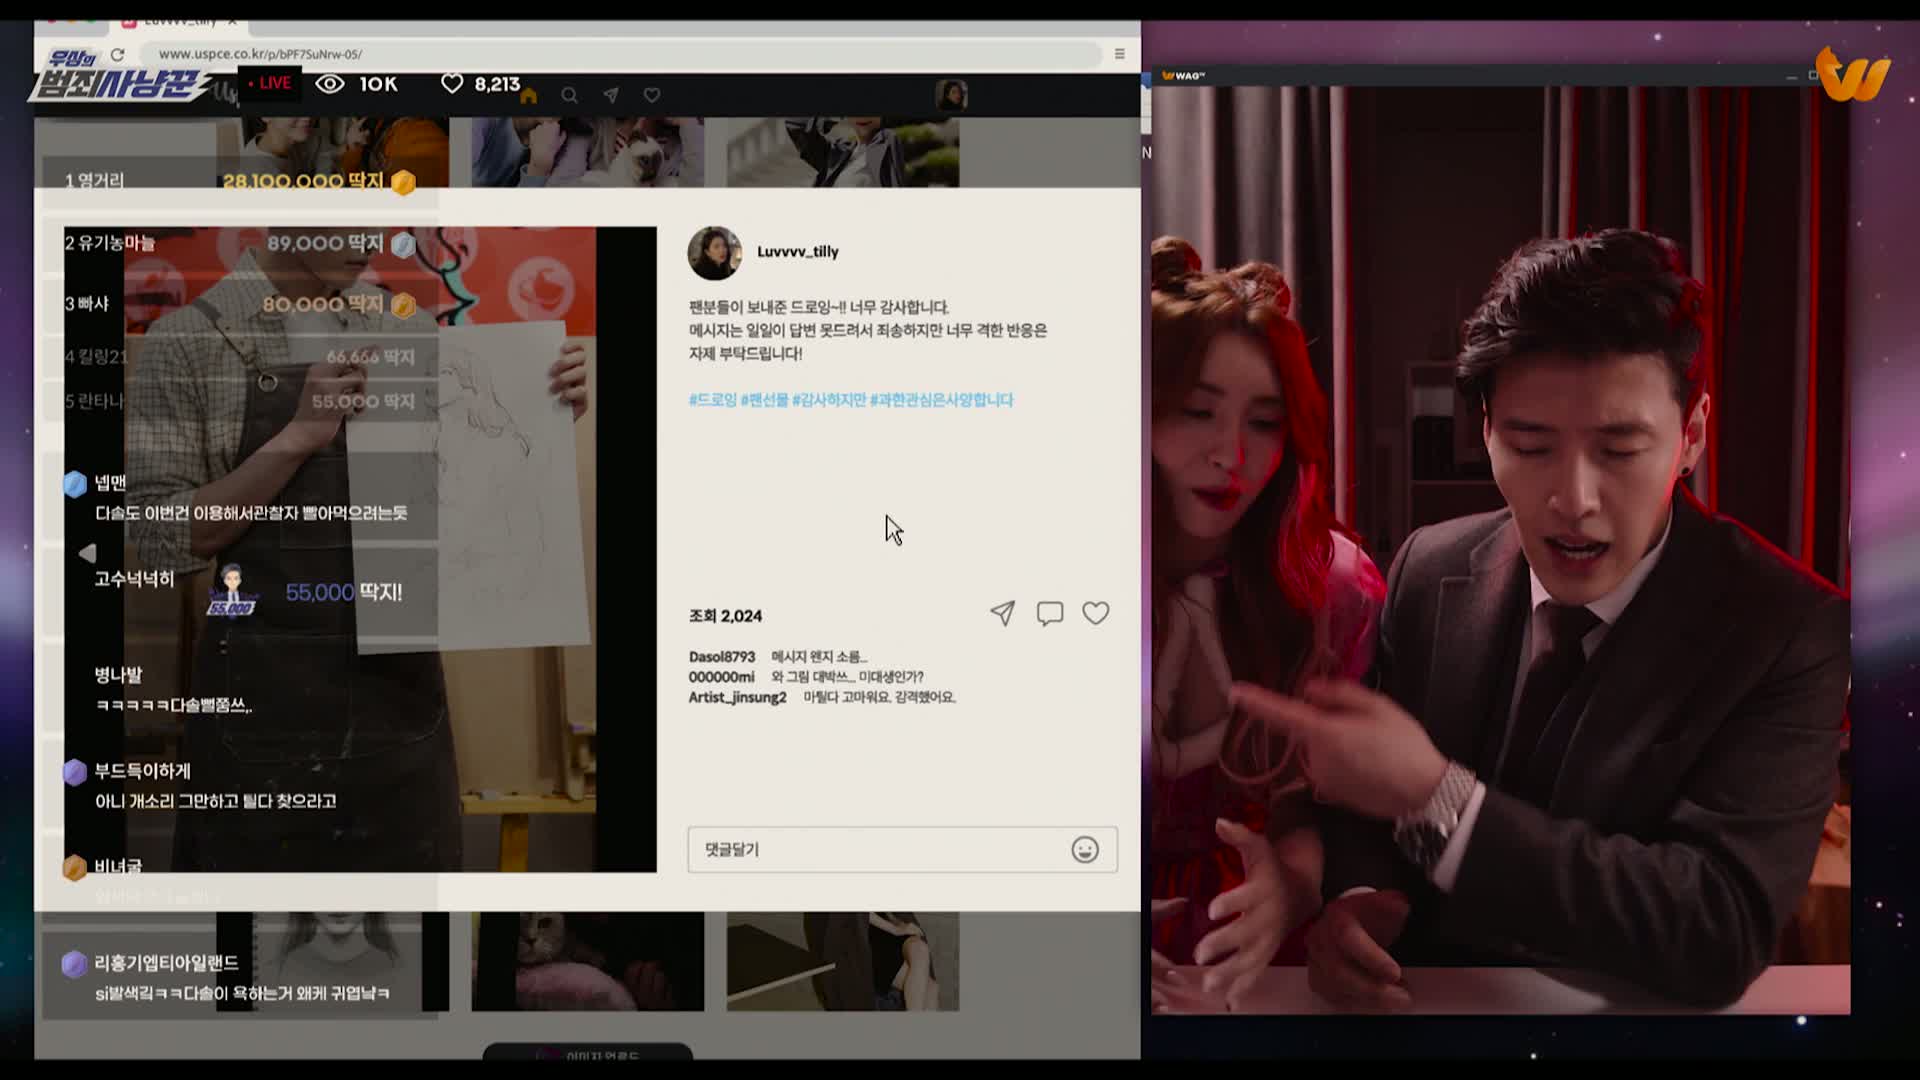Open search with the magnifier icon
Screen dimensions: 1920x1080
pyautogui.click(x=569, y=96)
